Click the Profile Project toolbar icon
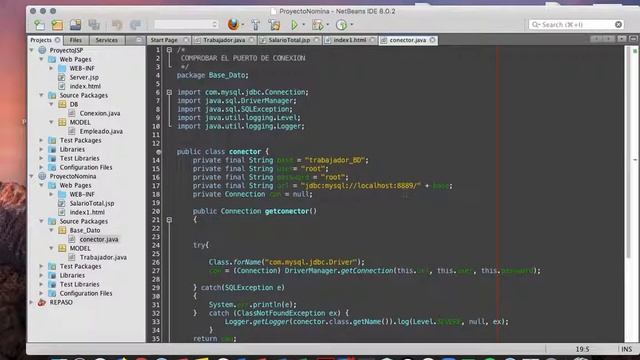The width and height of the screenshot is (640, 360). click(x=341, y=25)
